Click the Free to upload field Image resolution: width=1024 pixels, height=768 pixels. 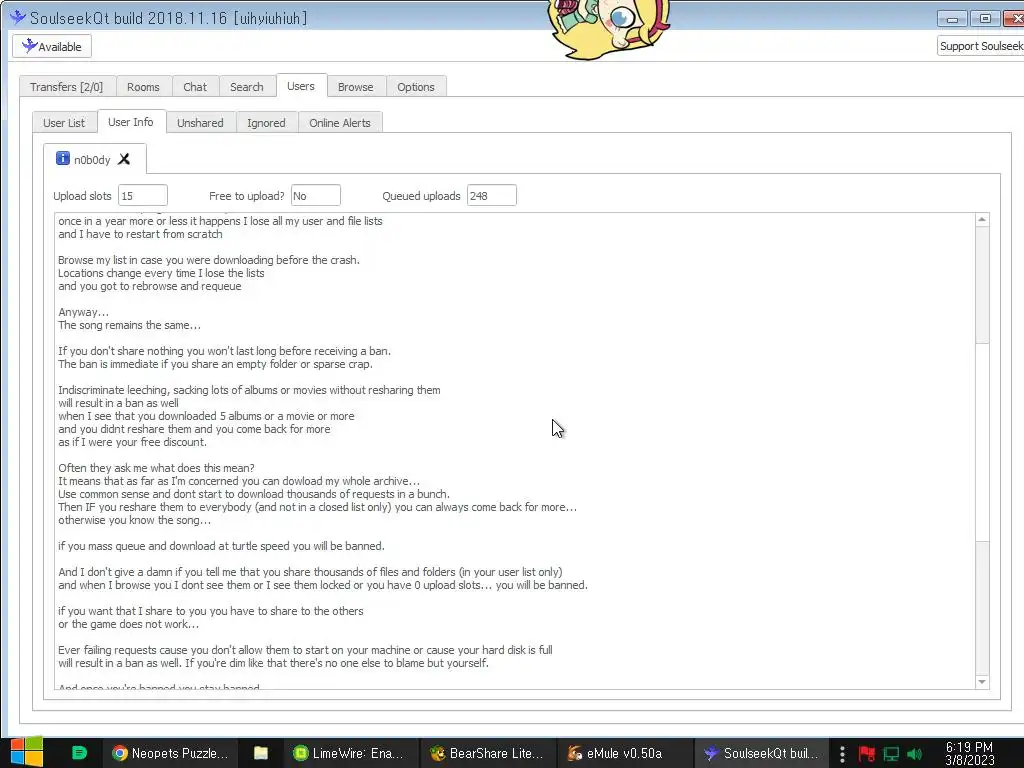(315, 196)
